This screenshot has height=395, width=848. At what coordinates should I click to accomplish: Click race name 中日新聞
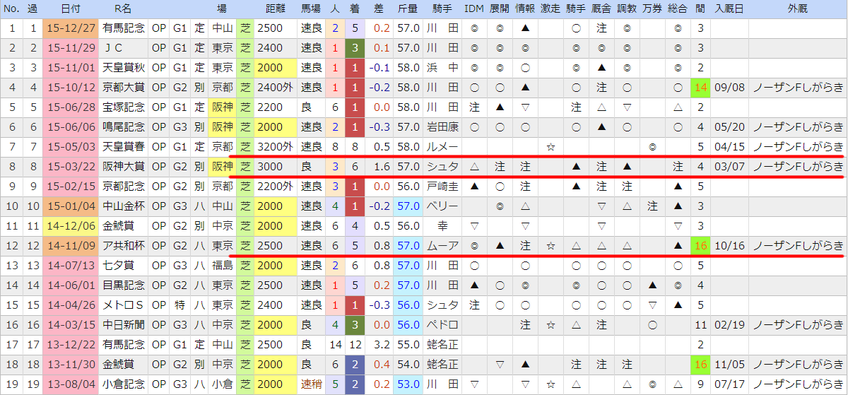click(x=123, y=325)
